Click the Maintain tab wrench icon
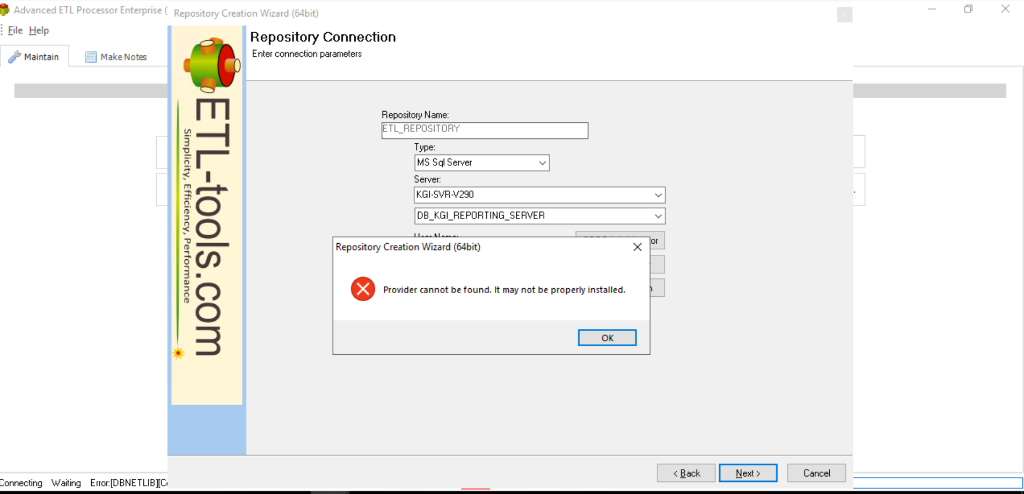1024x494 pixels. (x=14, y=57)
